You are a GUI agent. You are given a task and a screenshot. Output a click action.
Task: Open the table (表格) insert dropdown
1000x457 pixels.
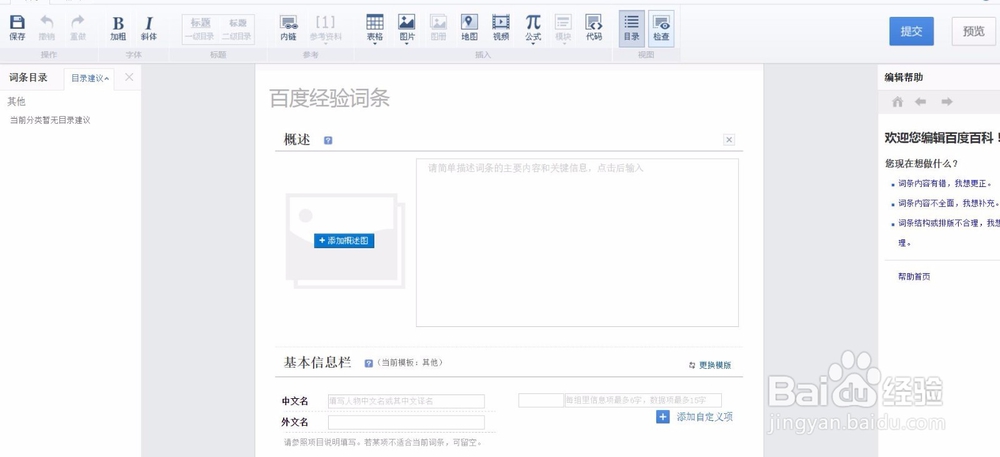[x=374, y=30]
